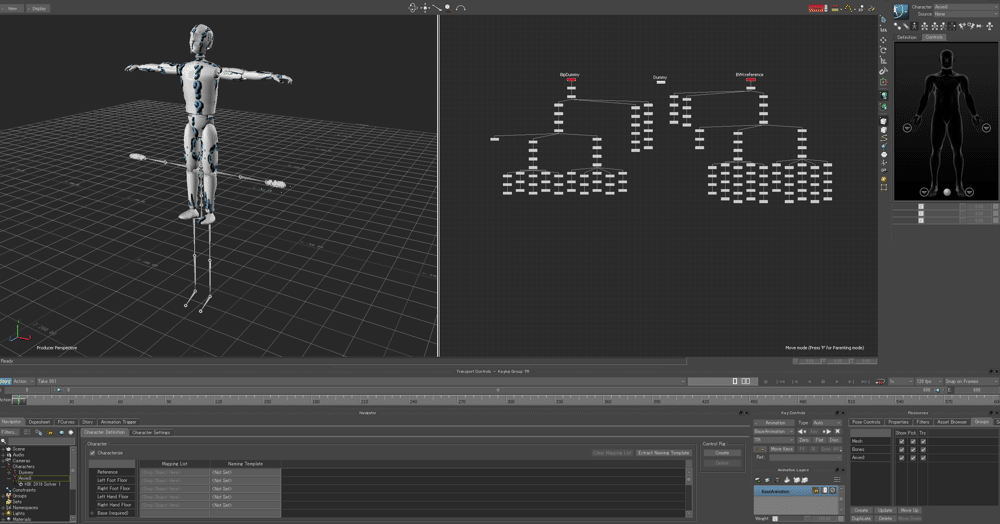Click the new animation layer icon

(757, 480)
